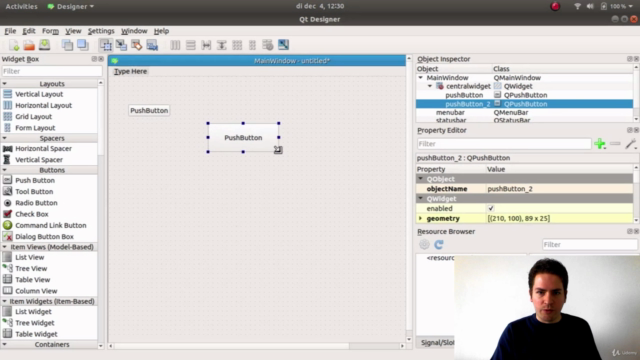Collapse the Containers category
The width and height of the screenshot is (640, 360).
4,344
